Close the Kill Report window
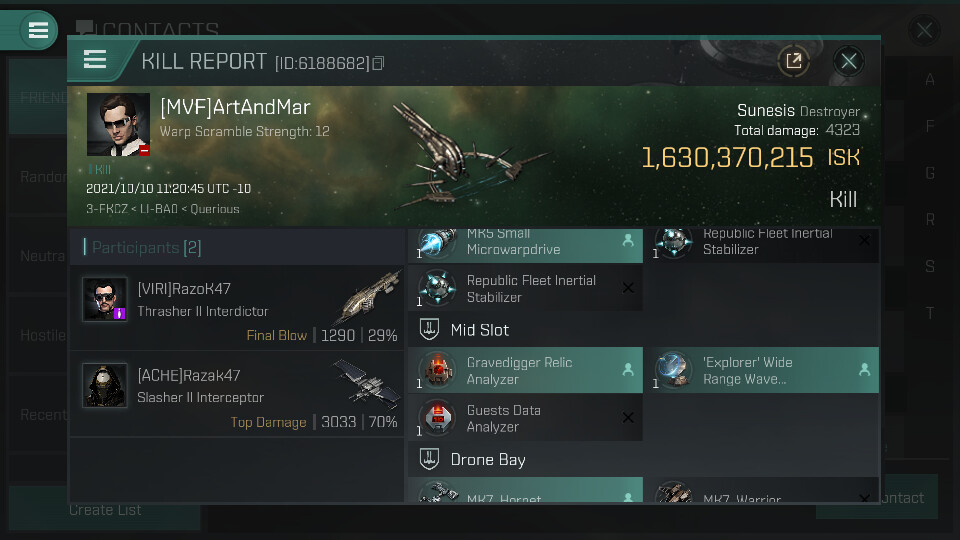 [849, 61]
